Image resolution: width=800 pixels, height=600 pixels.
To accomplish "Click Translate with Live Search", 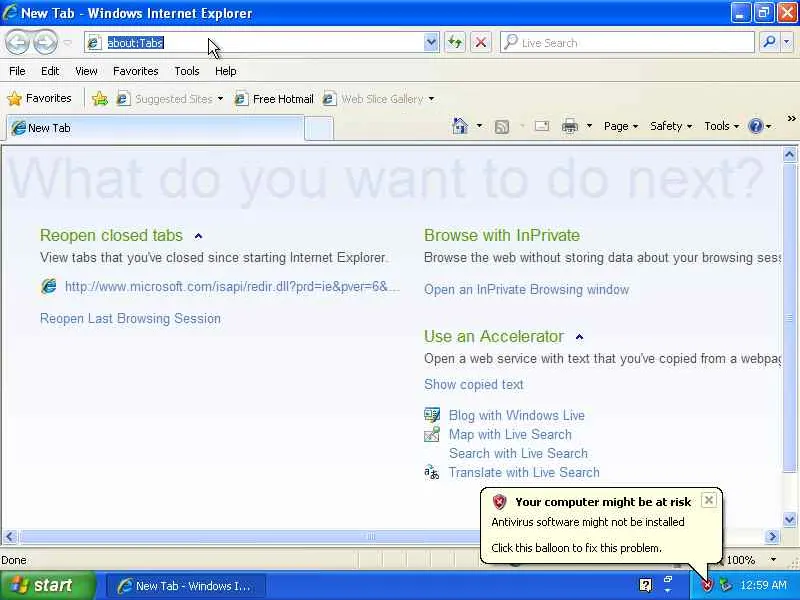I will pyautogui.click(x=524, y=472).
